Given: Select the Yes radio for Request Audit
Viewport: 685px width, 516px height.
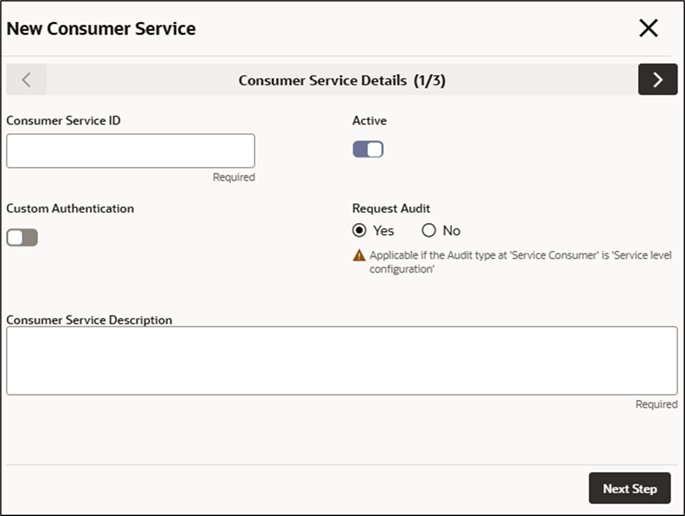Looking at the screenshot, I should click(x=359, y=230).
